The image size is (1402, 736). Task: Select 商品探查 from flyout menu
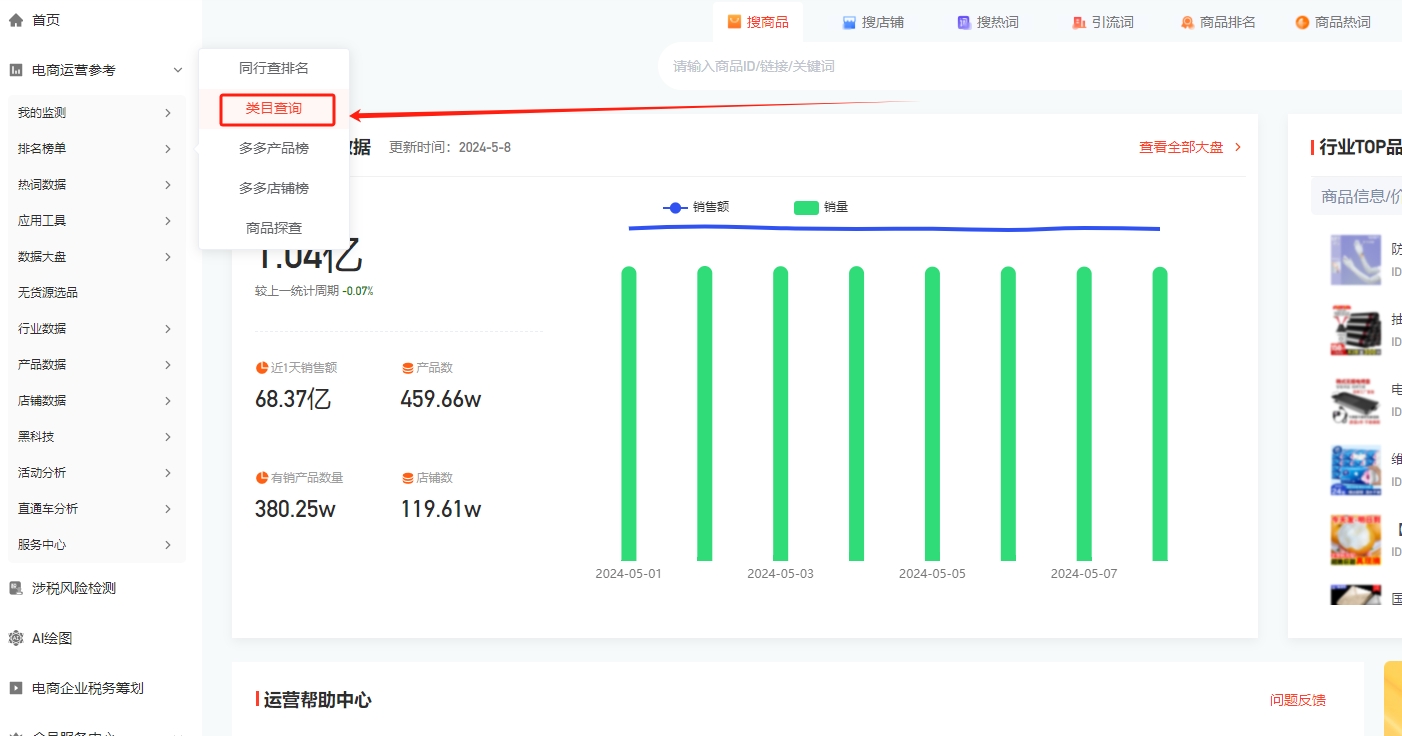tap(274, 228)
